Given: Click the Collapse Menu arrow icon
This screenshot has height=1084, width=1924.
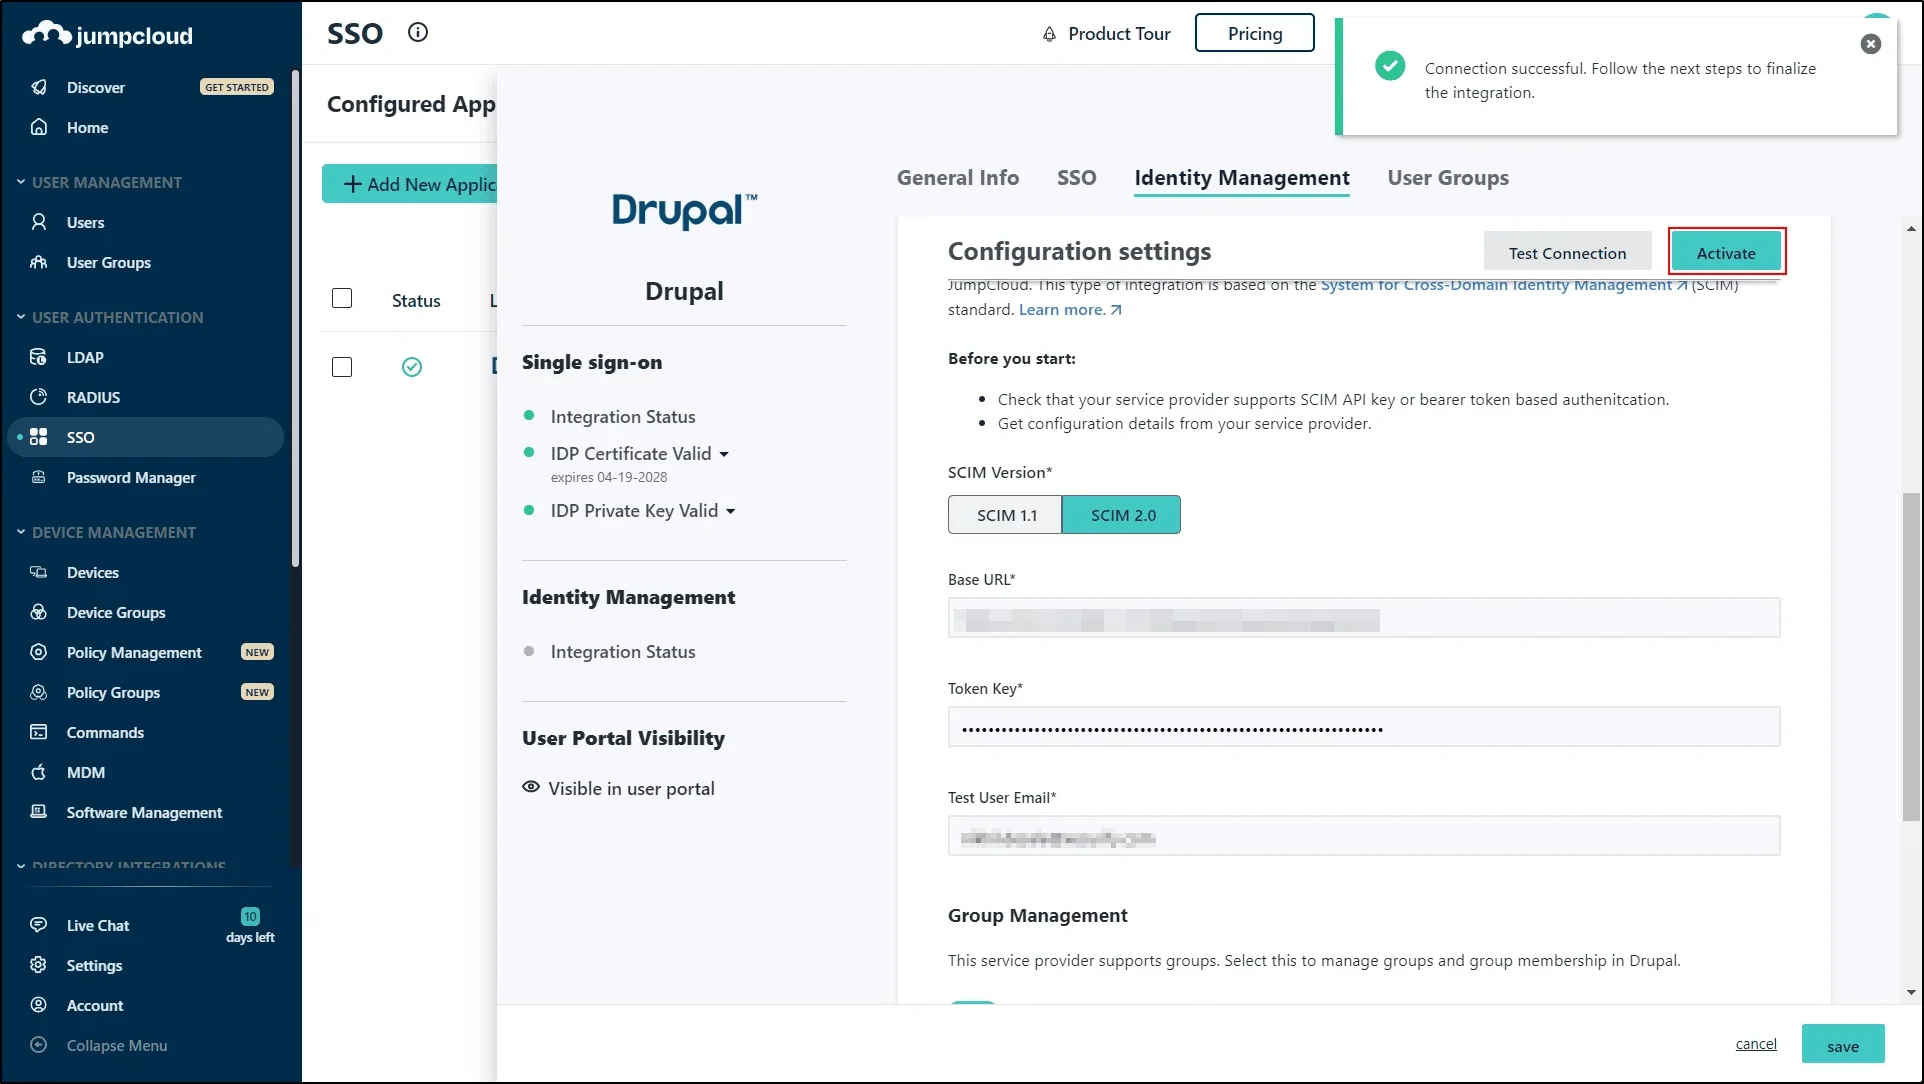Looking at the screenshot, I should point(39,1045).
